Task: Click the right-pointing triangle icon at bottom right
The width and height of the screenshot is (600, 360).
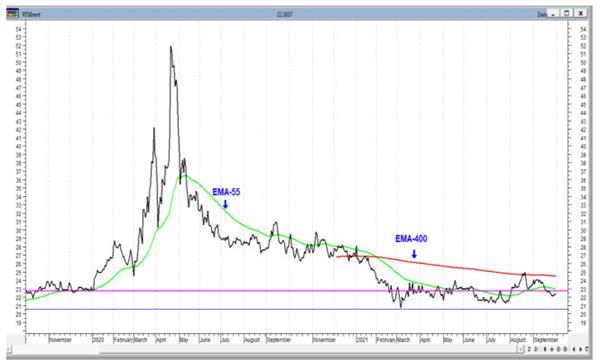Action: [580, 349]
